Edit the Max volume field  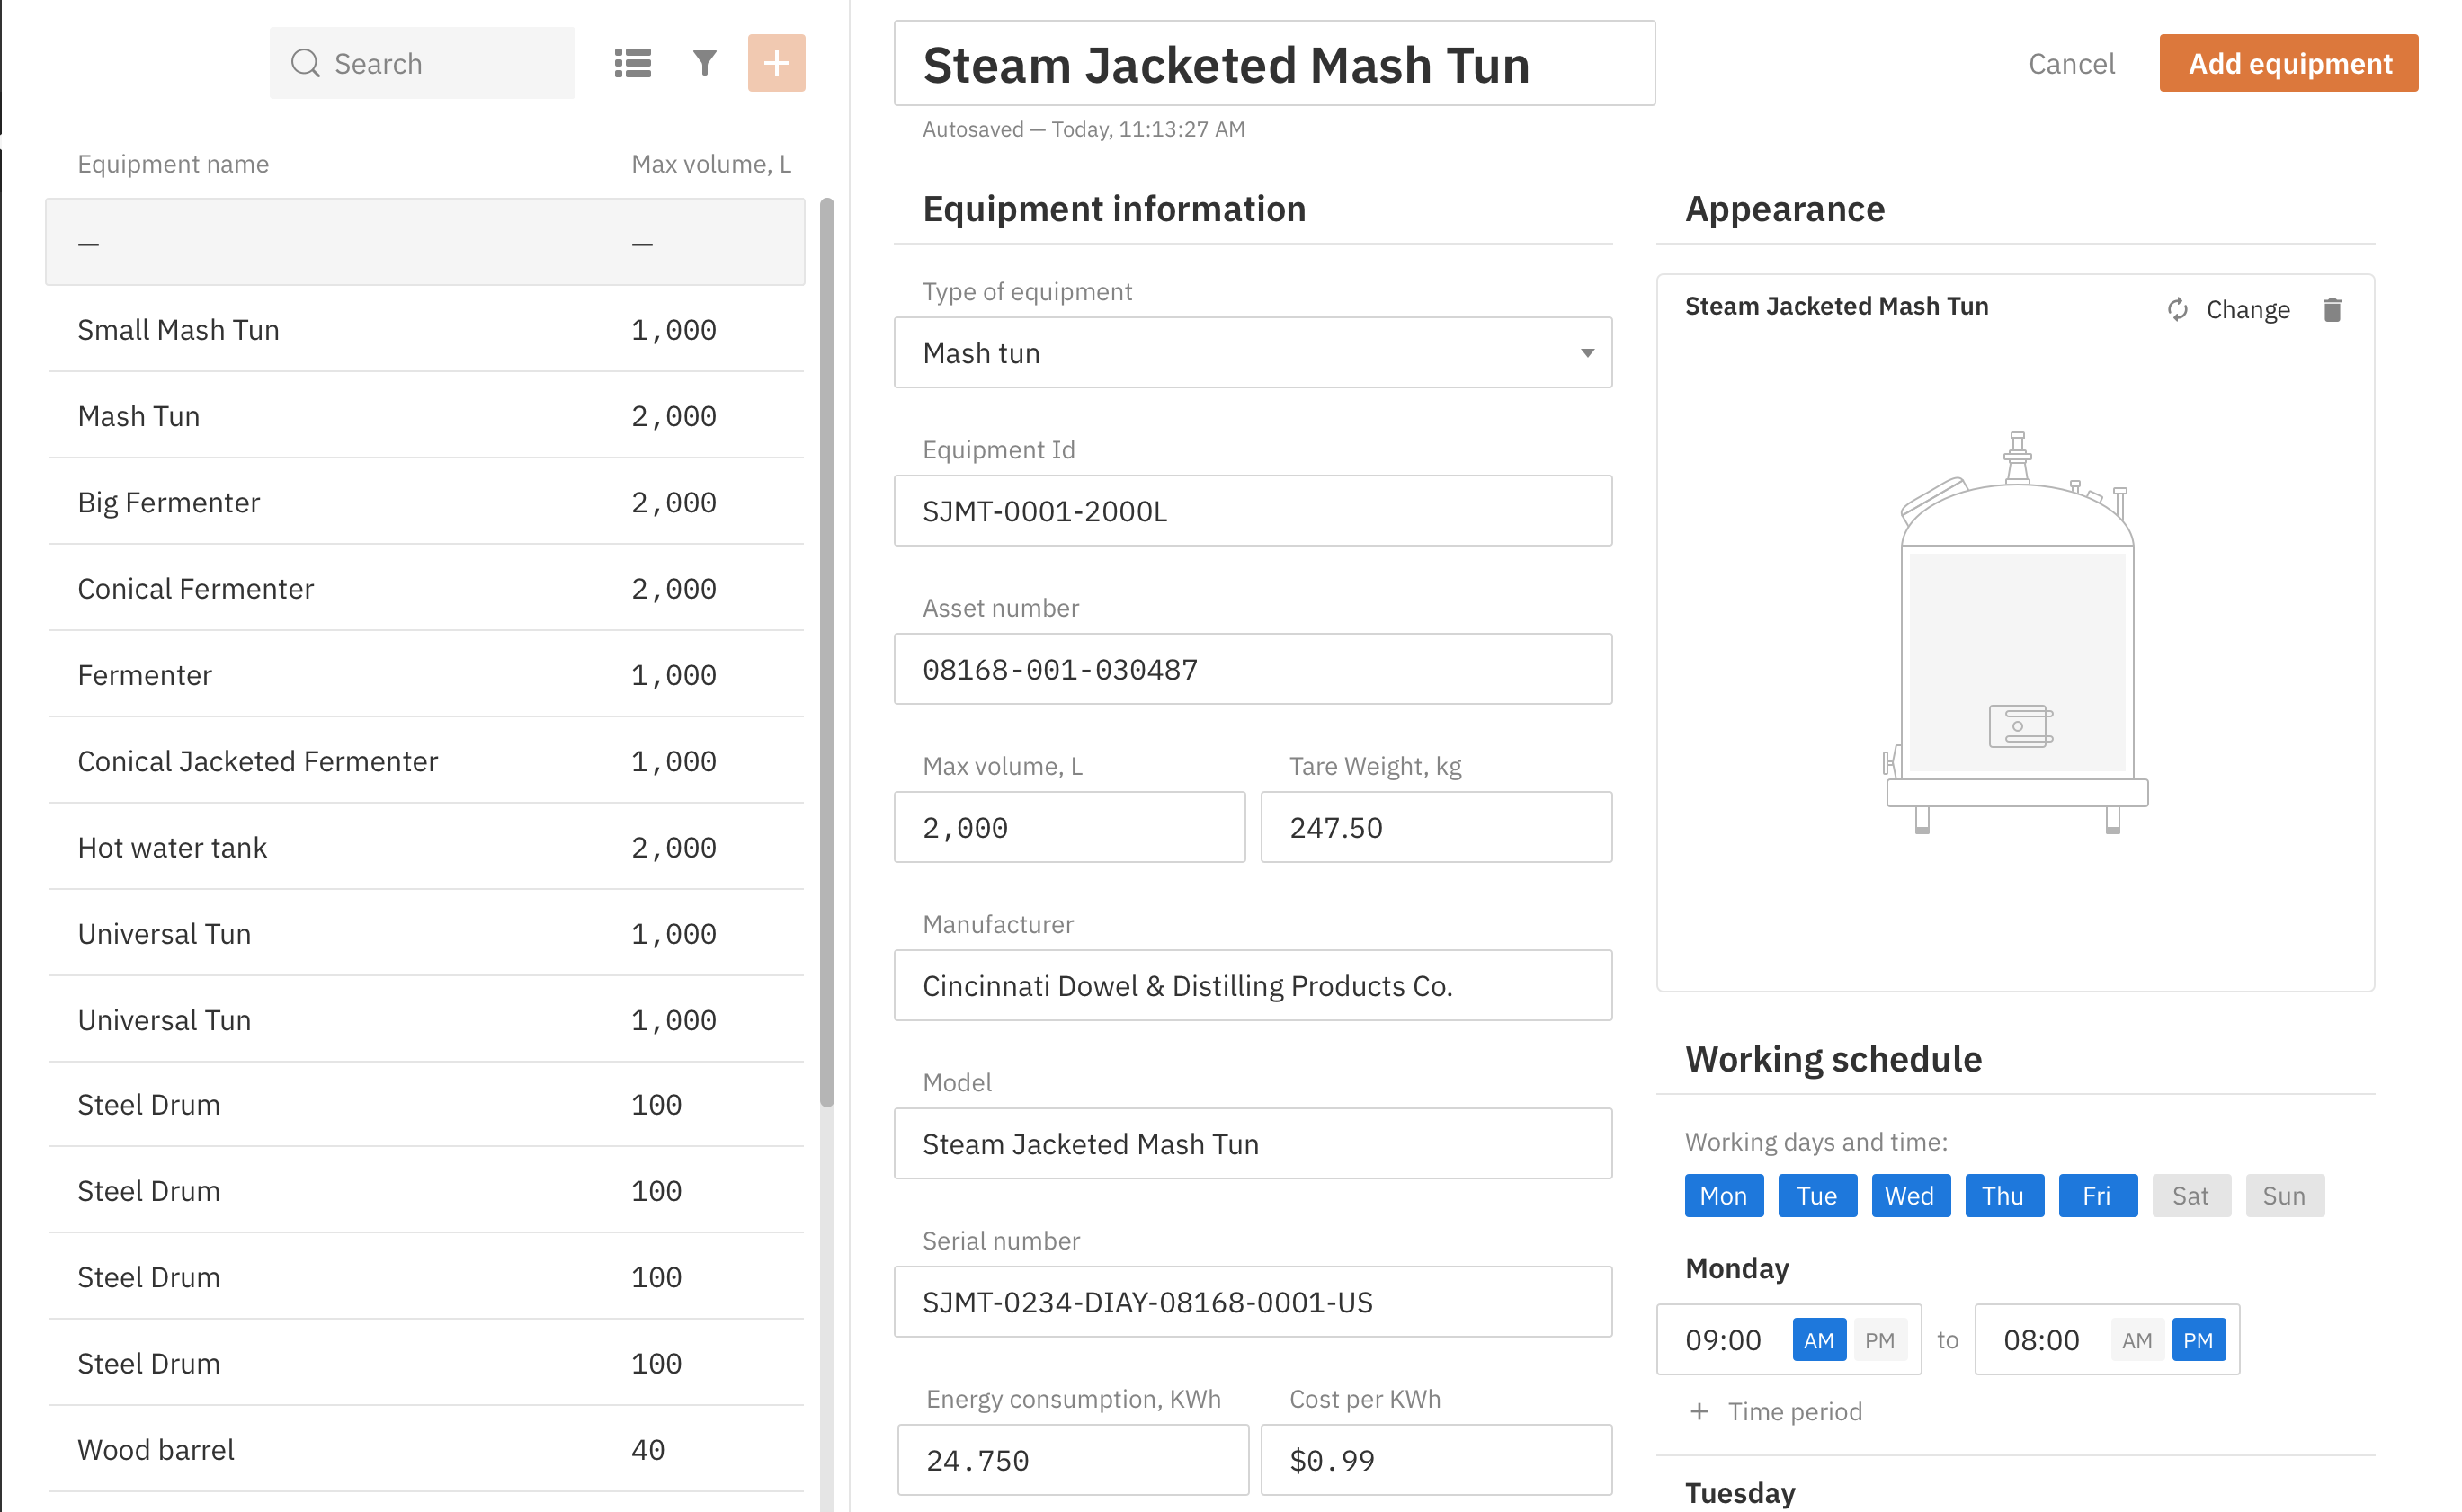pos(1070,827)
